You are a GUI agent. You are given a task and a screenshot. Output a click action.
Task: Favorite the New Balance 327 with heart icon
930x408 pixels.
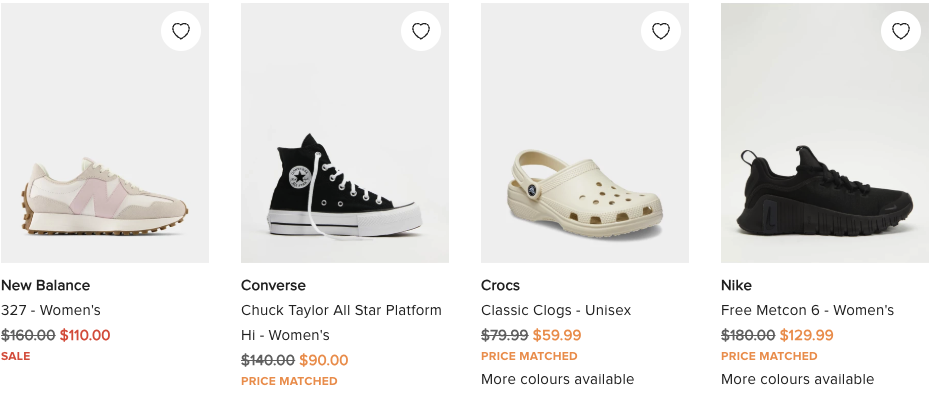181,31
